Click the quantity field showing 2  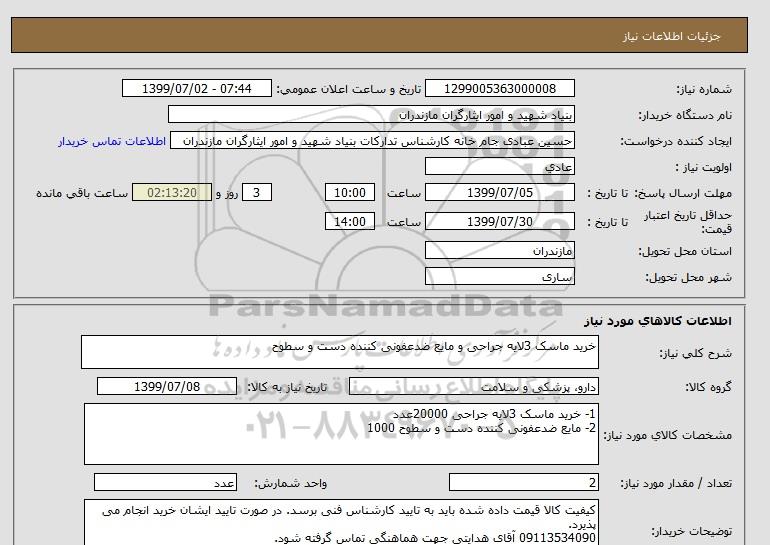[x=523, y=482]
